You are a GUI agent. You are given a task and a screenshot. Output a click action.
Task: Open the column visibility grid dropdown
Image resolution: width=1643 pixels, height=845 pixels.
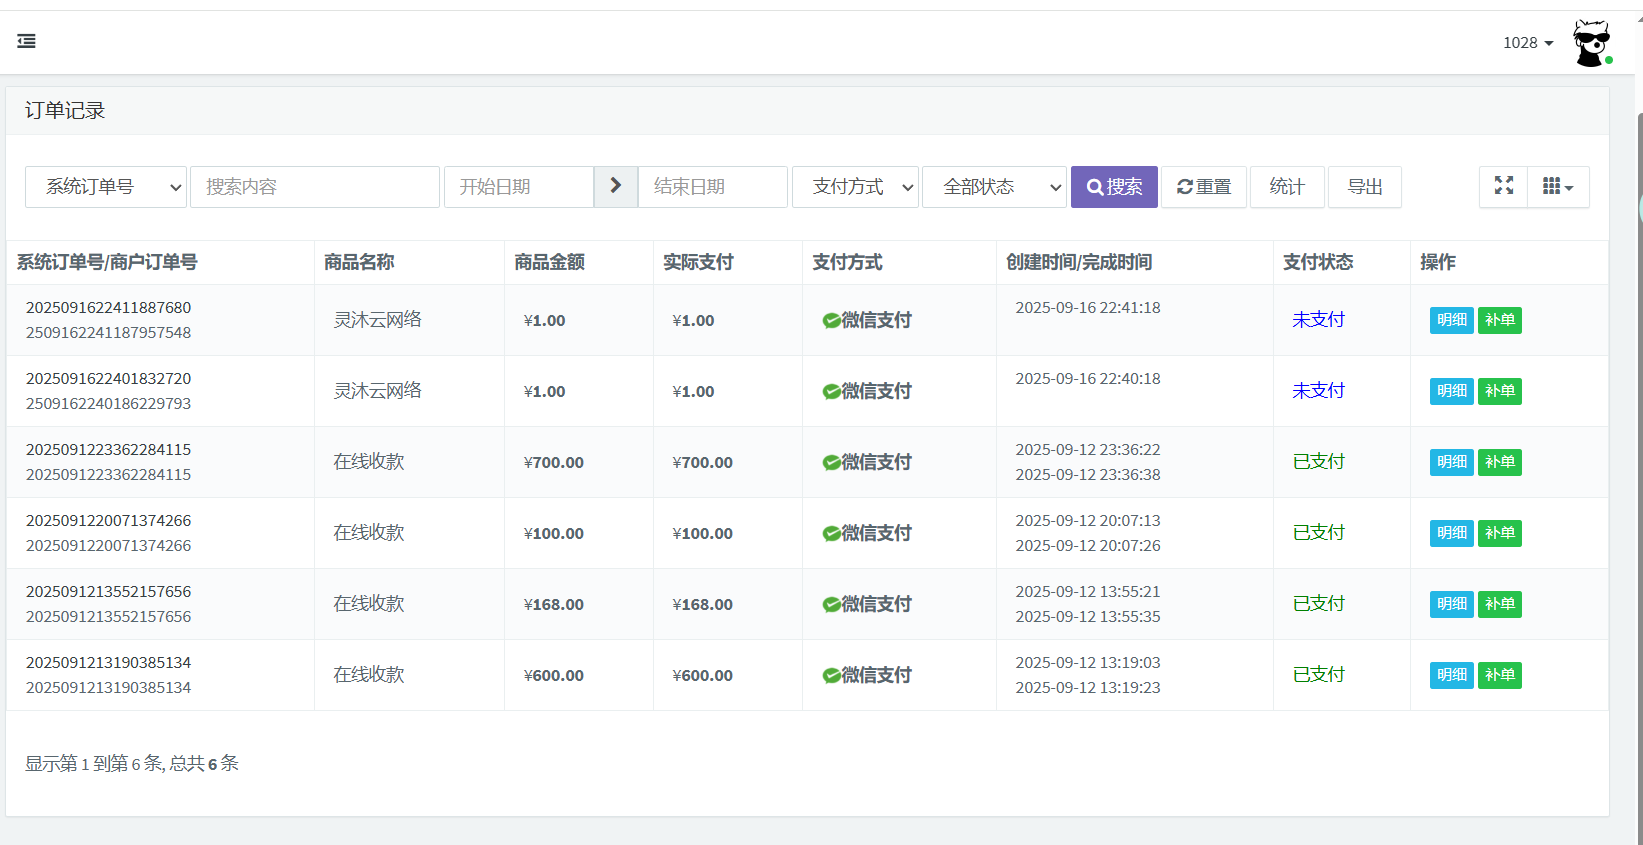[x=1557, y=187]
